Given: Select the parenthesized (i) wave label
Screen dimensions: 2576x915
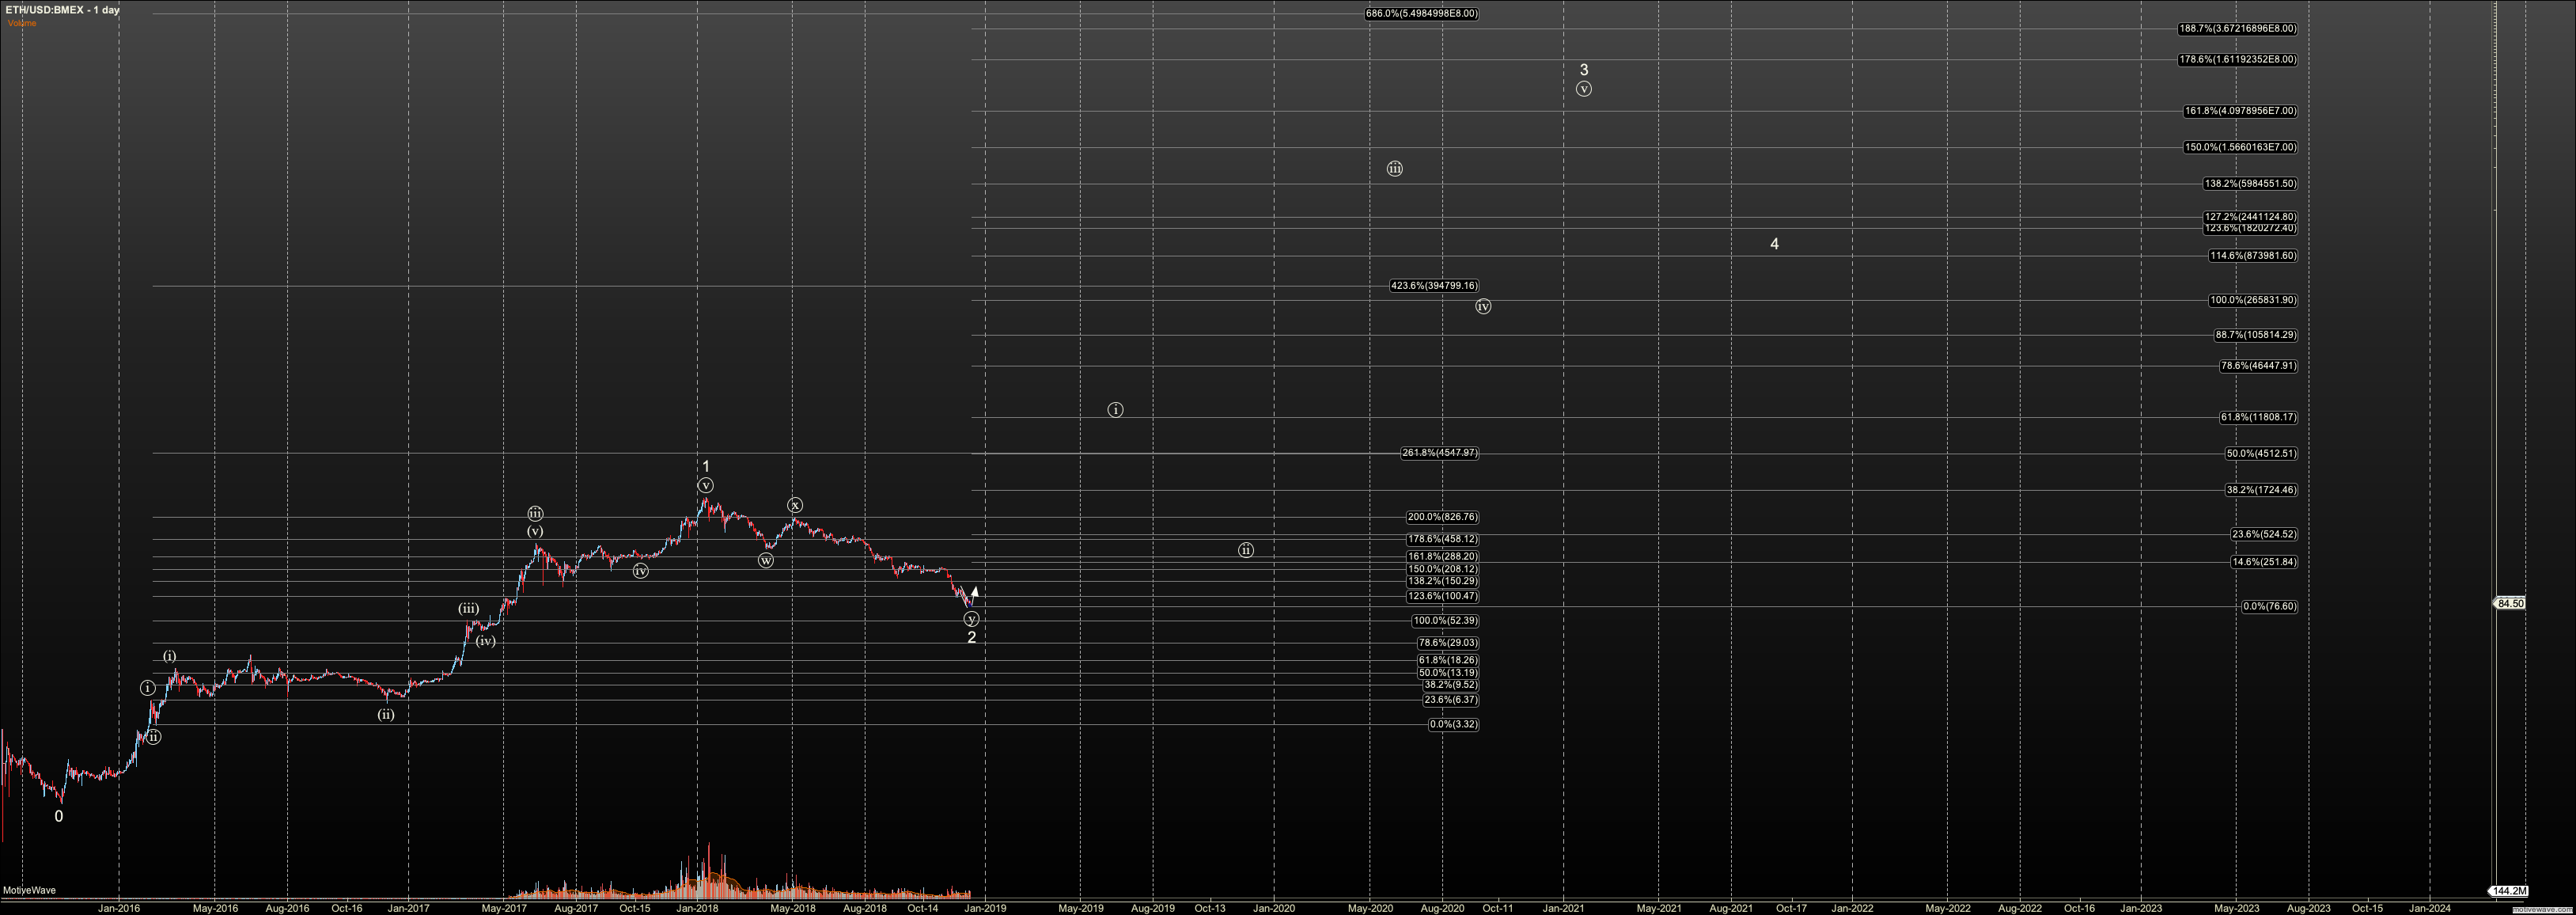Looking at the screenshot, I should [170, 656].
